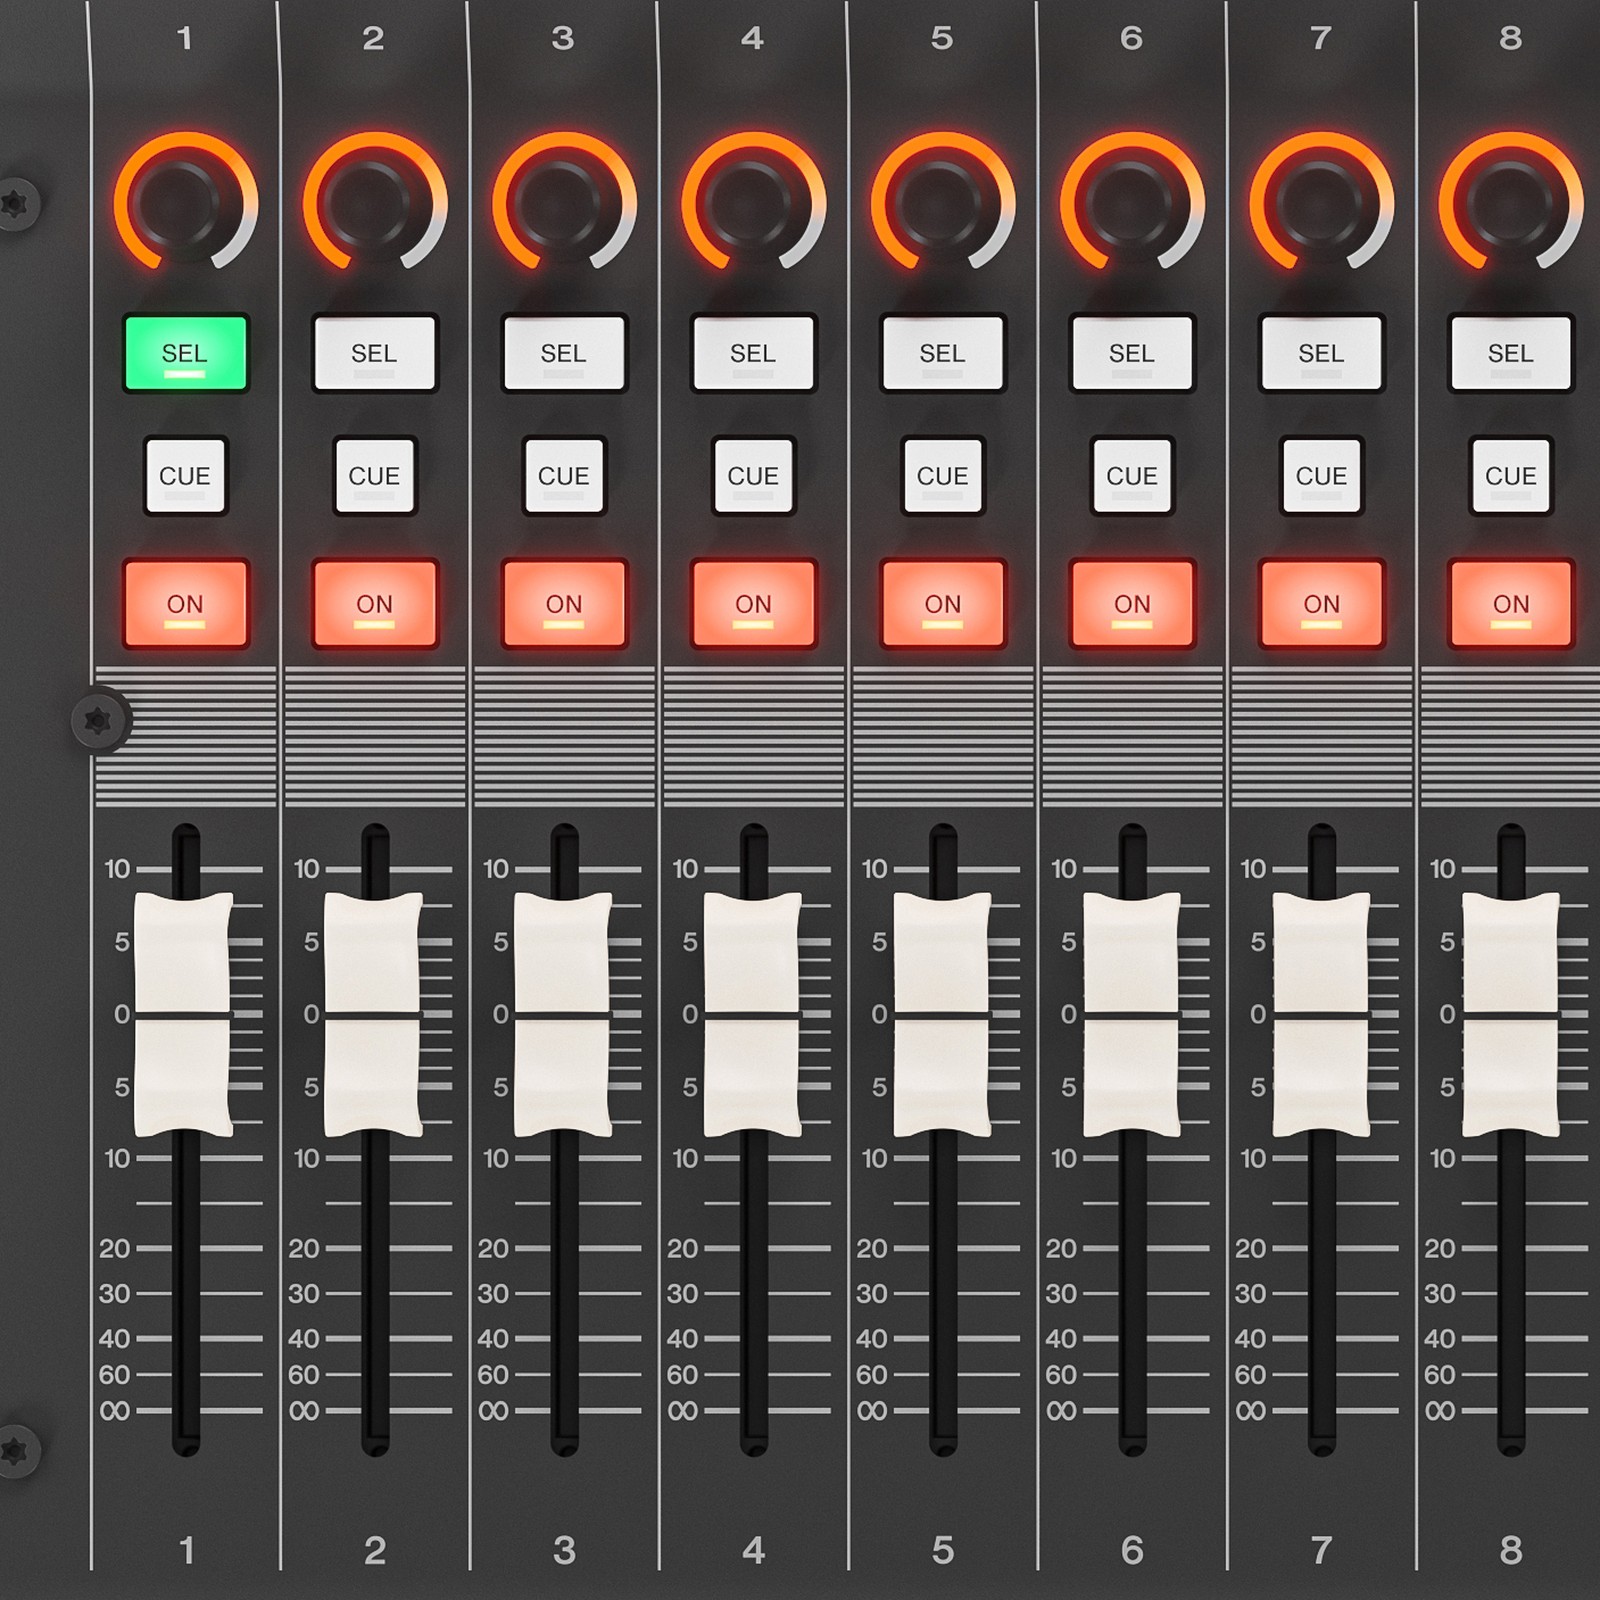The height and width of the screenshot is (1600, 1600).
Task: Deselect the green SEL button on channel 1
Action: [x=185, y=353]
